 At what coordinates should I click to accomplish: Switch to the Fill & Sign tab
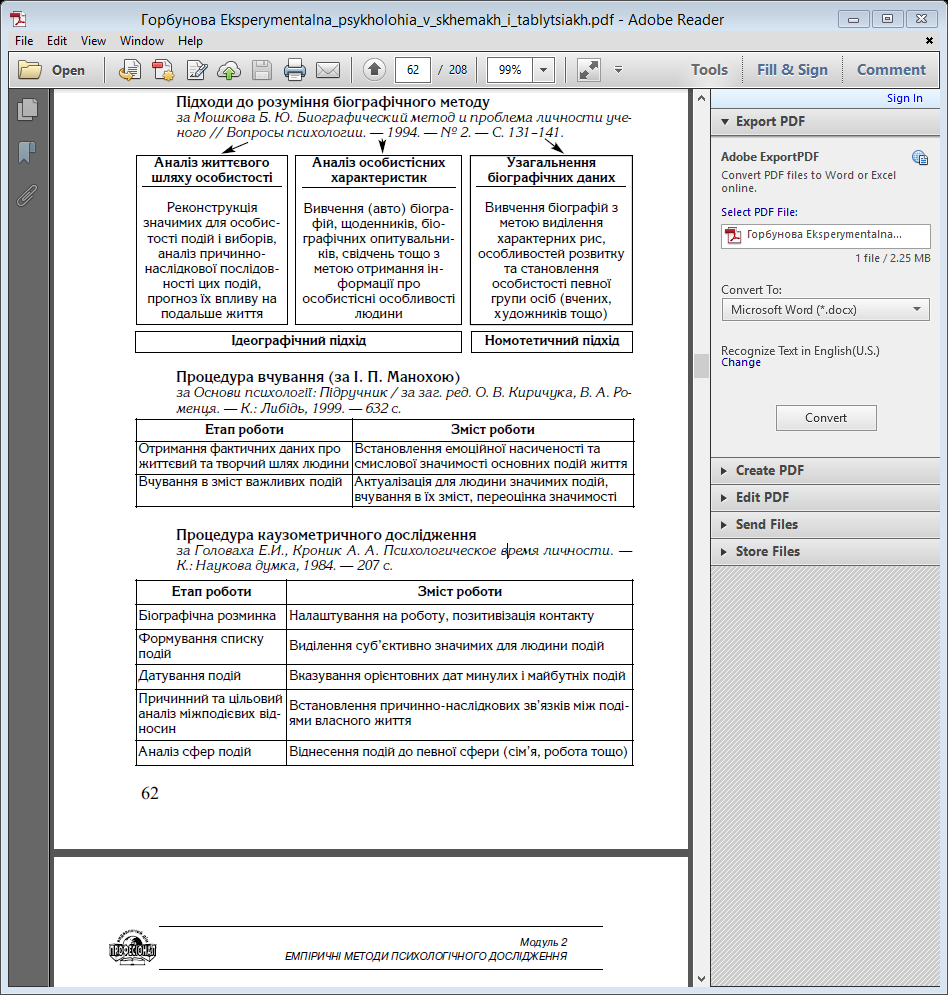point(792,70)
